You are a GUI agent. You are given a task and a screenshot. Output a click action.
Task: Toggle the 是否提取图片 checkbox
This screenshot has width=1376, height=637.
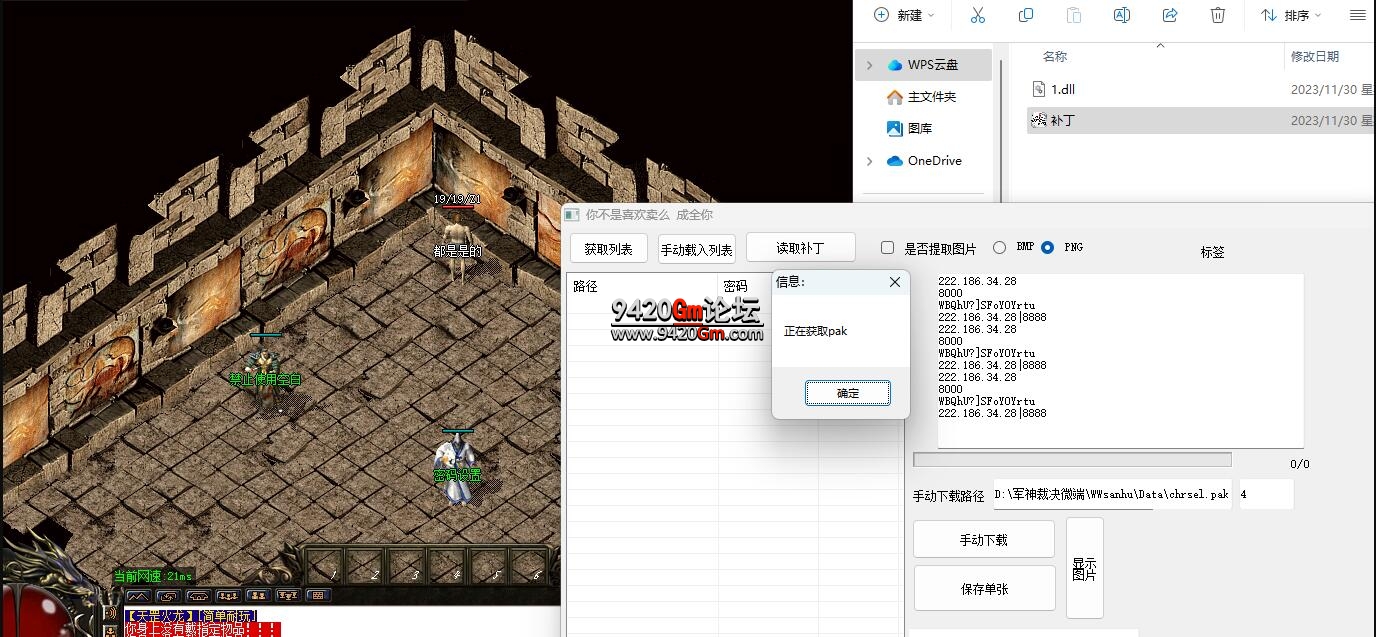[887, 248]
